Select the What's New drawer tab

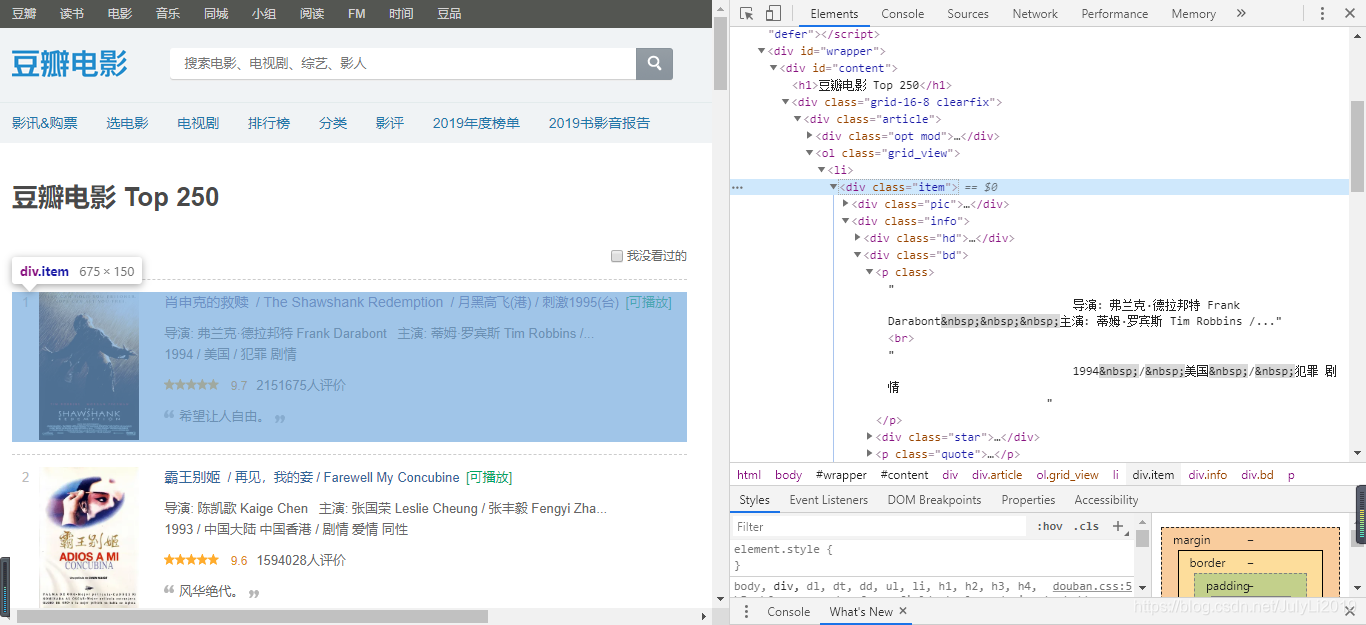(861, 611)
